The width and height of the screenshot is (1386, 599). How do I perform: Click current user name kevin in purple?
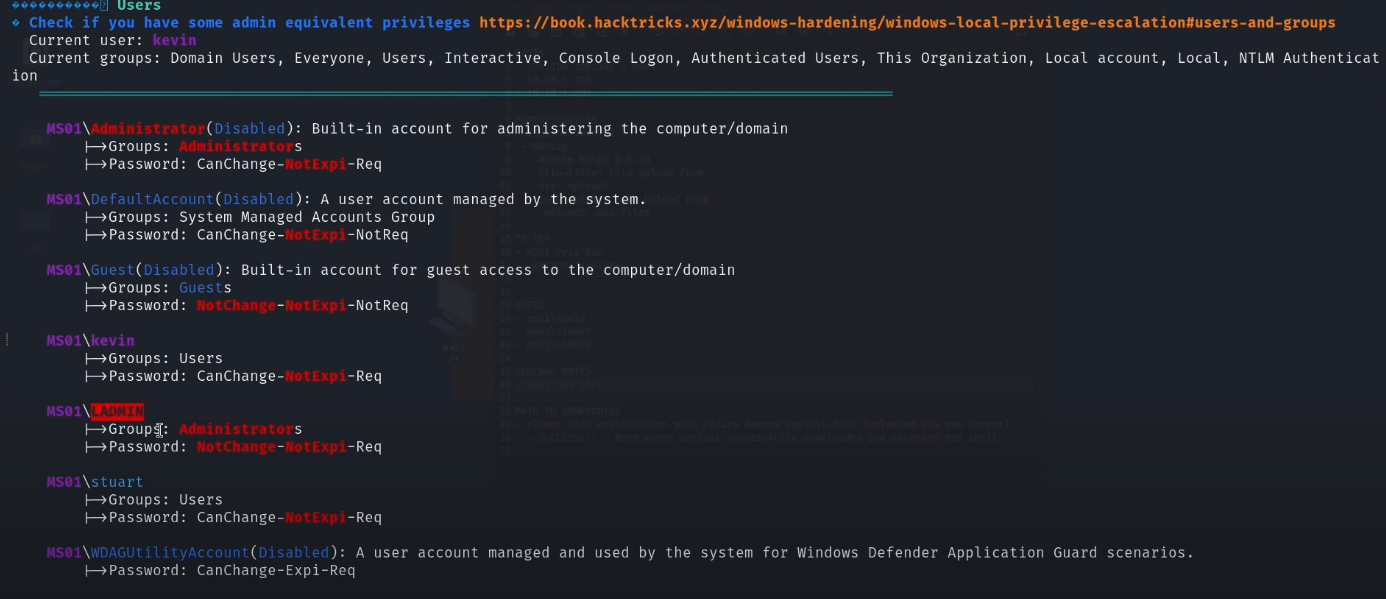pyautogui.click(x=174, y=40)
